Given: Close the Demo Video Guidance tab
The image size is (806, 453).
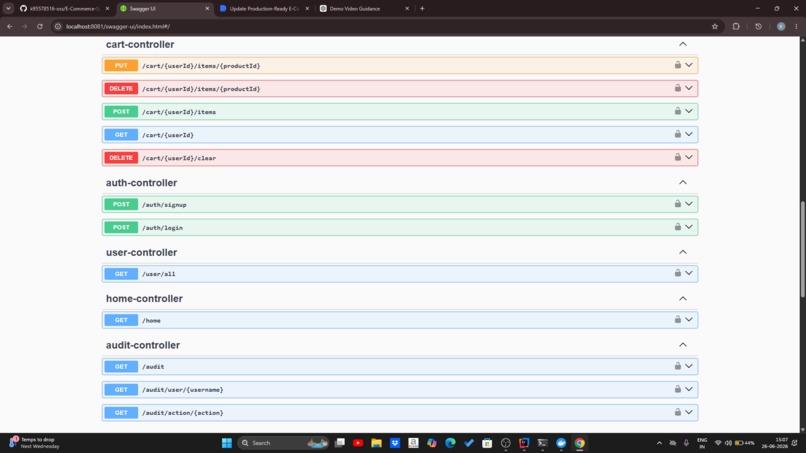Looking at the screenshot, I should [407, 9].
